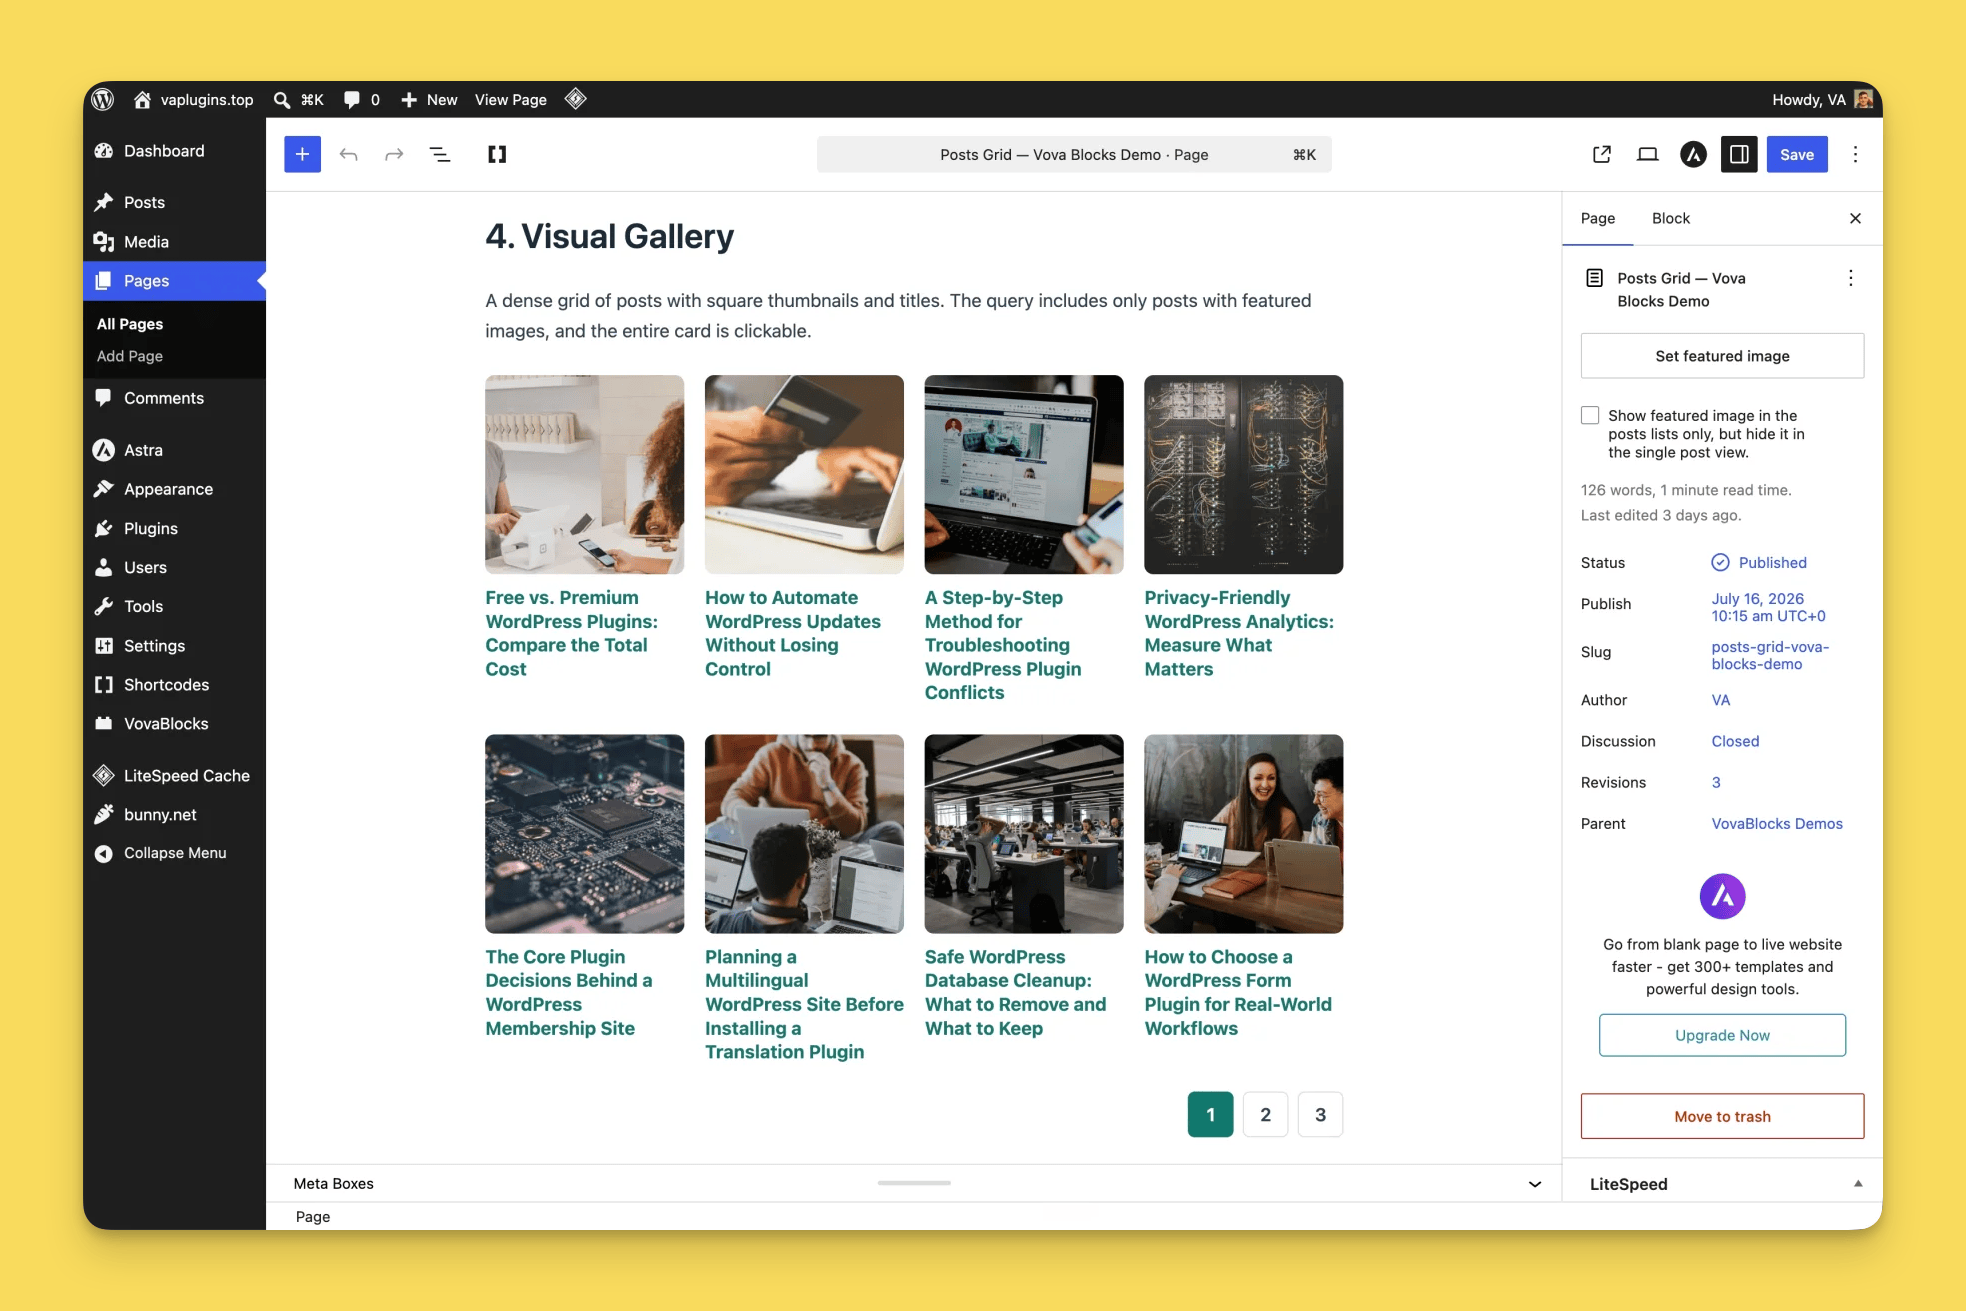The image size is (1966, 1311).
Task: Collapse the admin sidebar menu
Action: click(175, 853)
